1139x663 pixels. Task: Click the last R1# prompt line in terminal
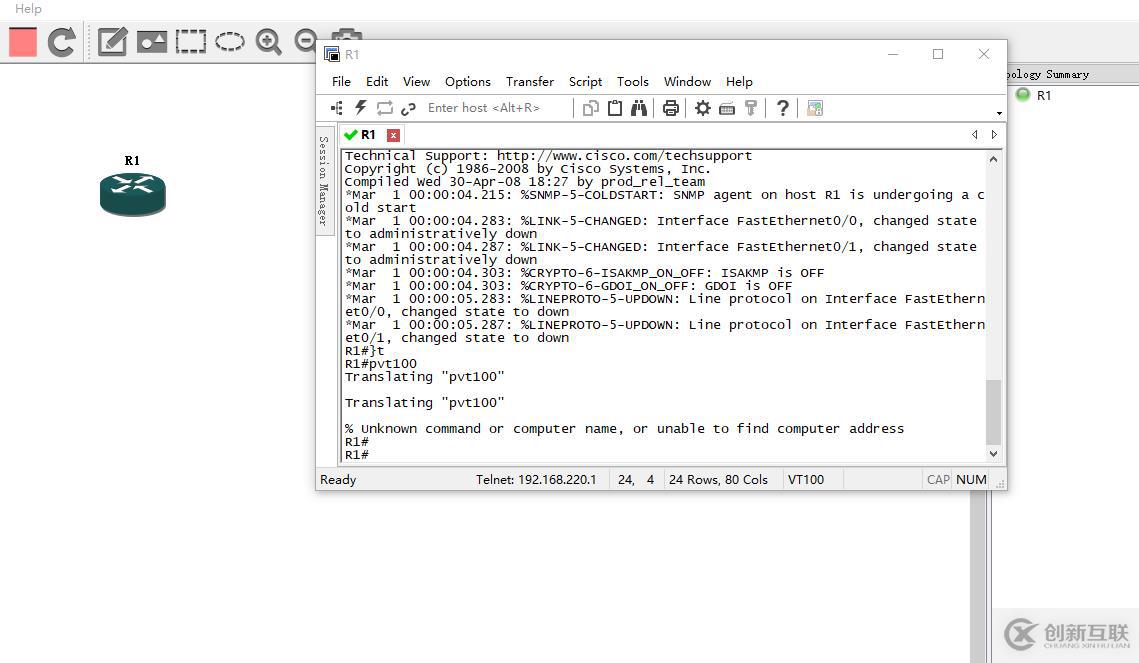[357, 455]
